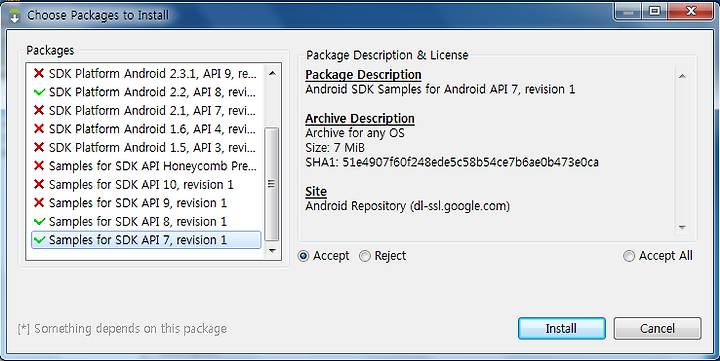
Task: Choose the Accept All radio option
Action: pyautogui.click(x=629, y=256)
